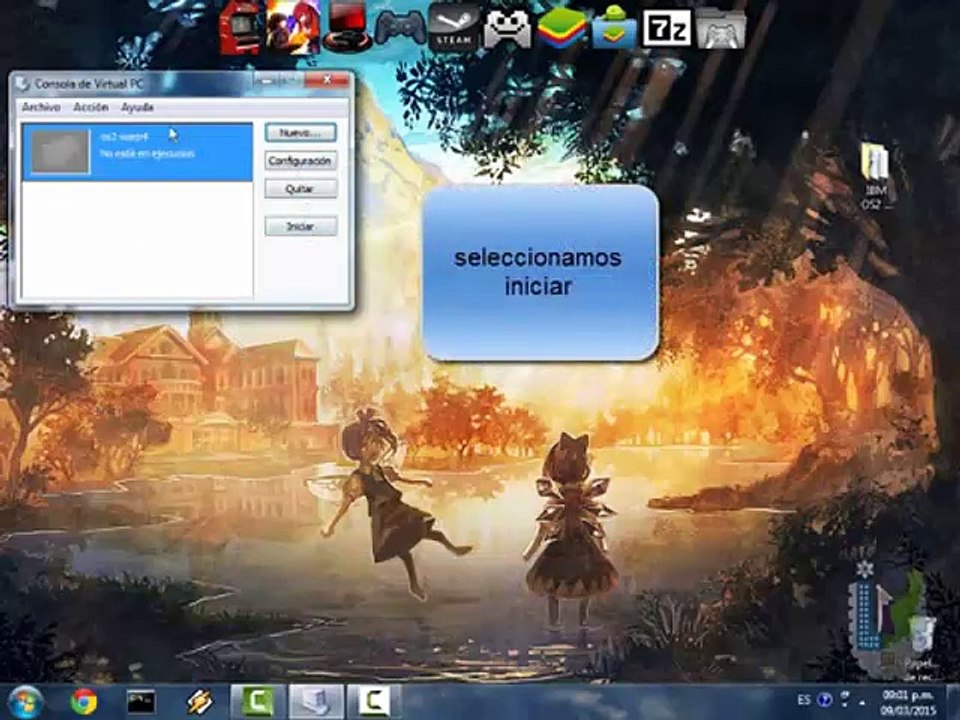The image size is (960, 720).
Task: Open the Ayuda menu
Action: [137, 107]
